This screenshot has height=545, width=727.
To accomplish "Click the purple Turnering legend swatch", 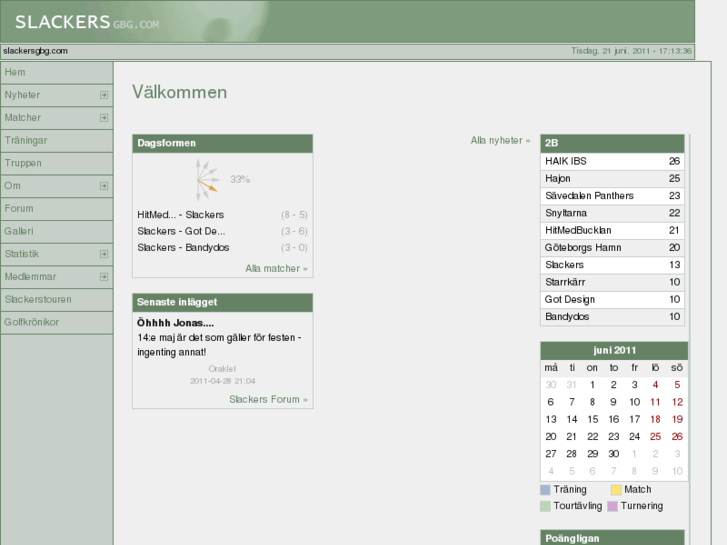I will pos(612,506).
